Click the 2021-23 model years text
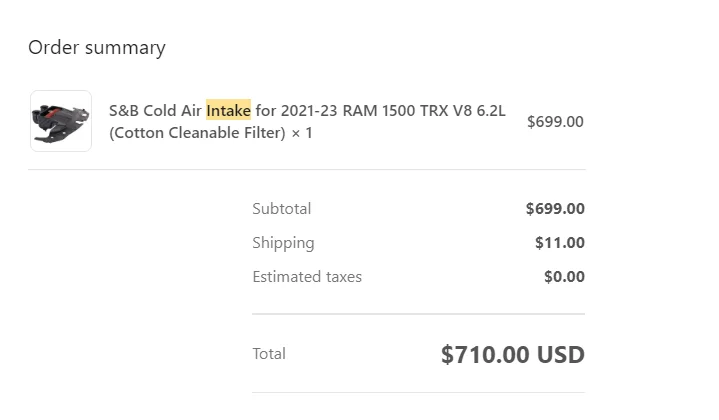Screen dimensions: 719x420 [x=309, y=110]
